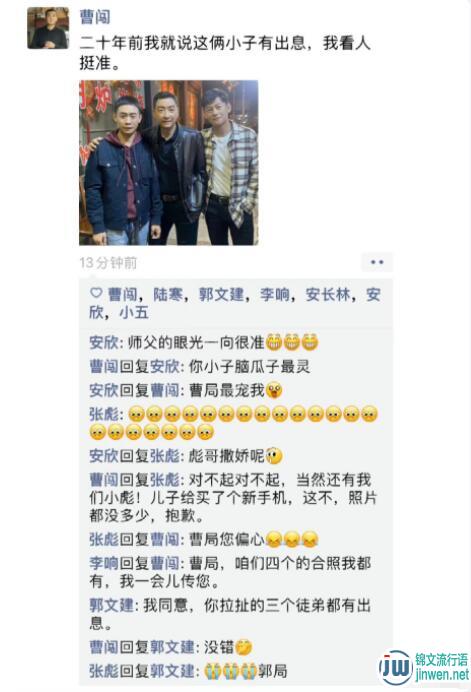This screenshot has width=471, height=692.
Task: Open the group photo thumbnail
Action: [x=169, y=163]
